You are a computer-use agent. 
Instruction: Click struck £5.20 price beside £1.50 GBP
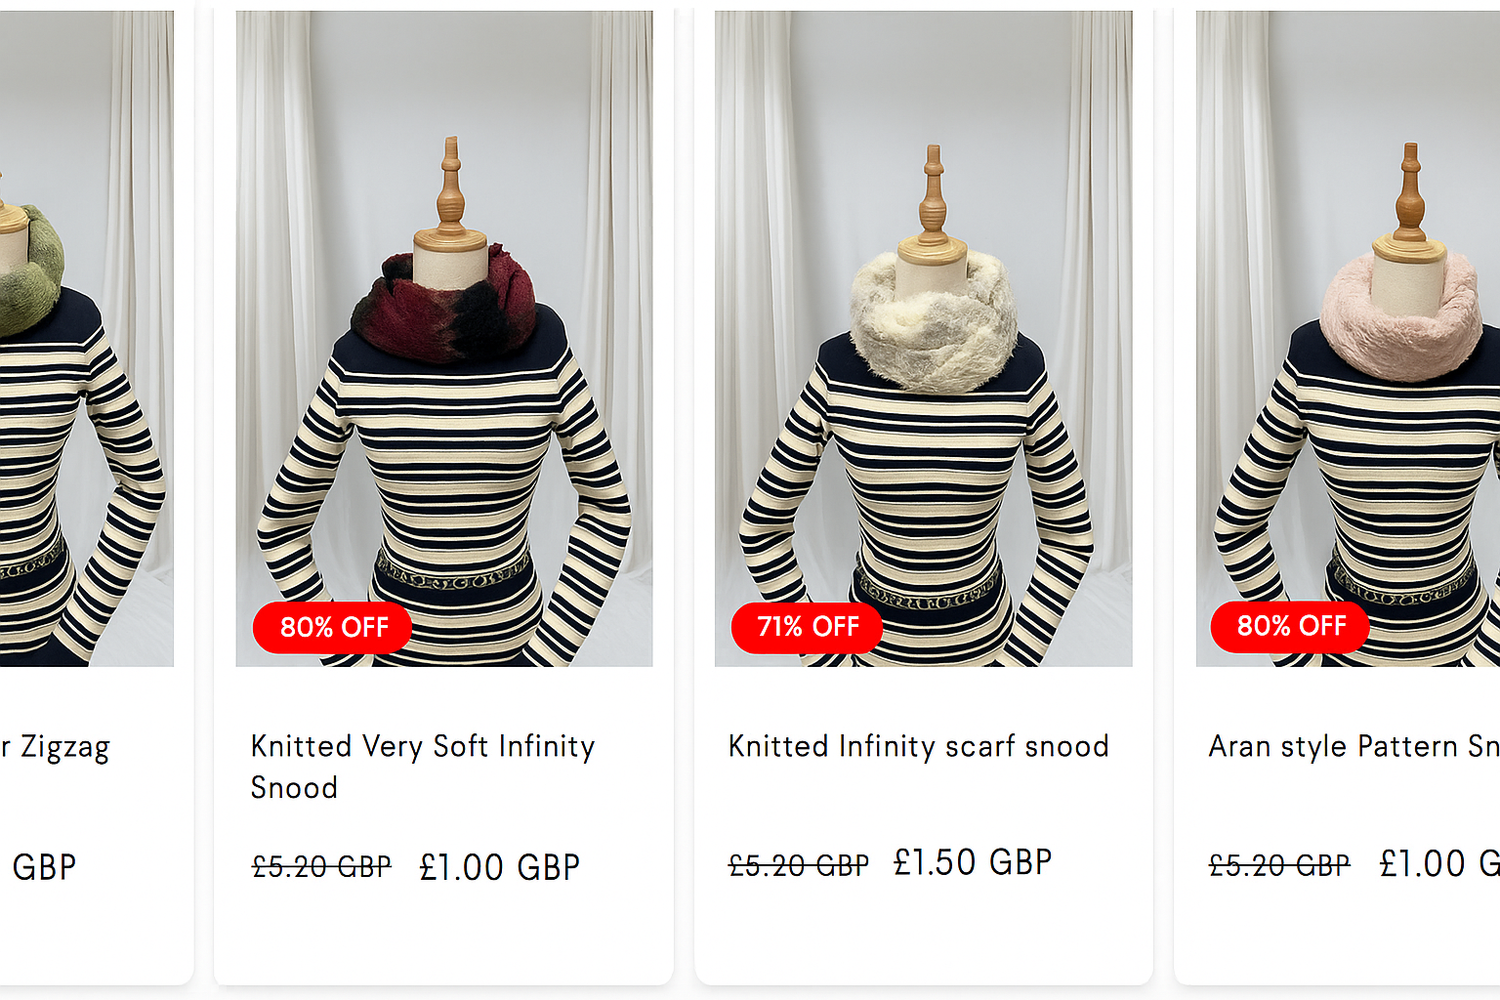(799, 865)
